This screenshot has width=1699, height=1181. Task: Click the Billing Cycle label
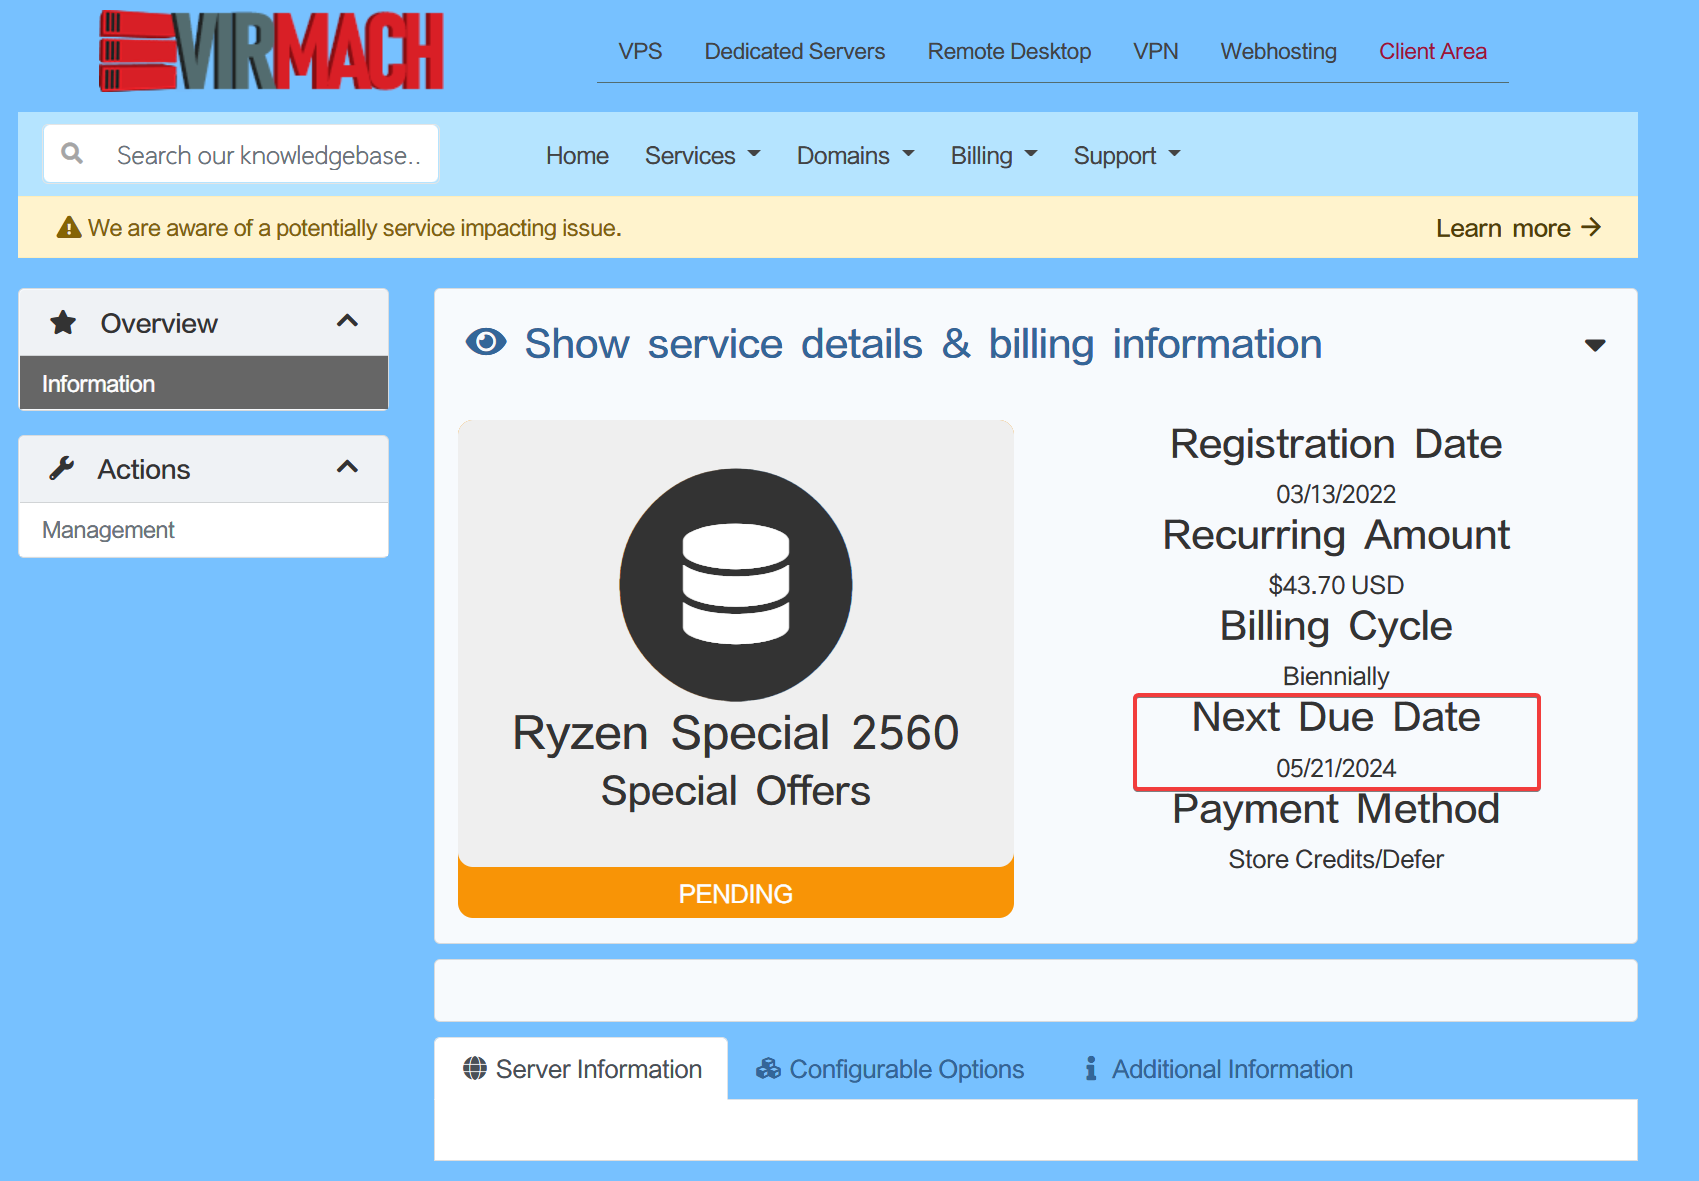tap(1336, 626)
